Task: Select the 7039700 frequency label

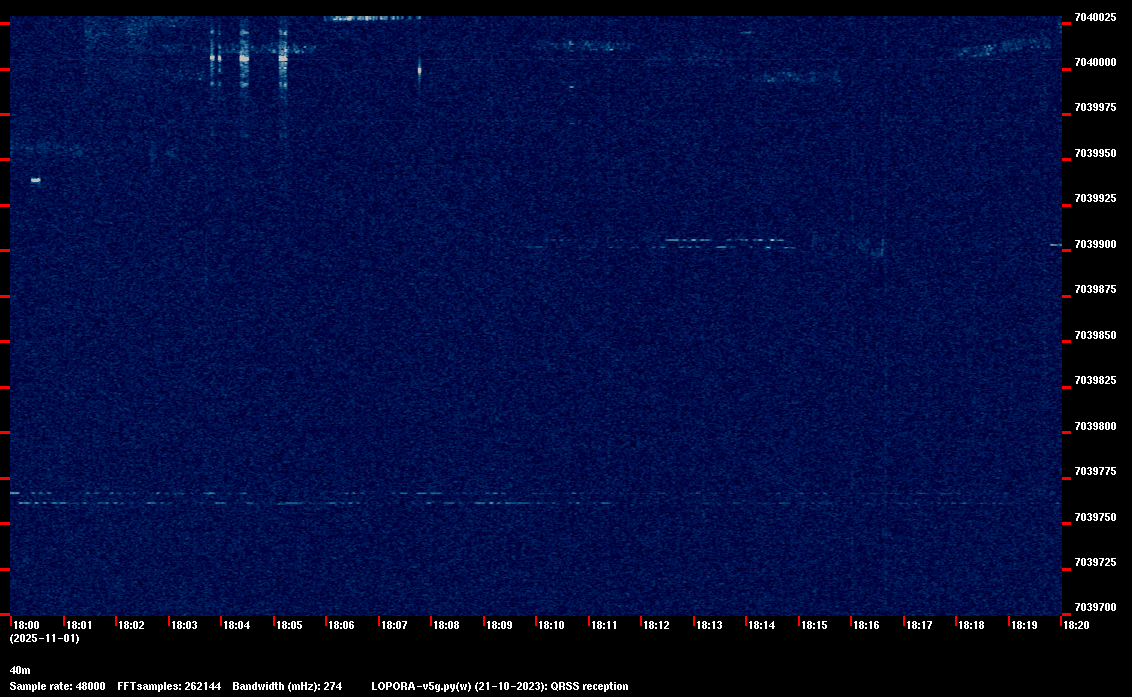Action: point(1095,608)
